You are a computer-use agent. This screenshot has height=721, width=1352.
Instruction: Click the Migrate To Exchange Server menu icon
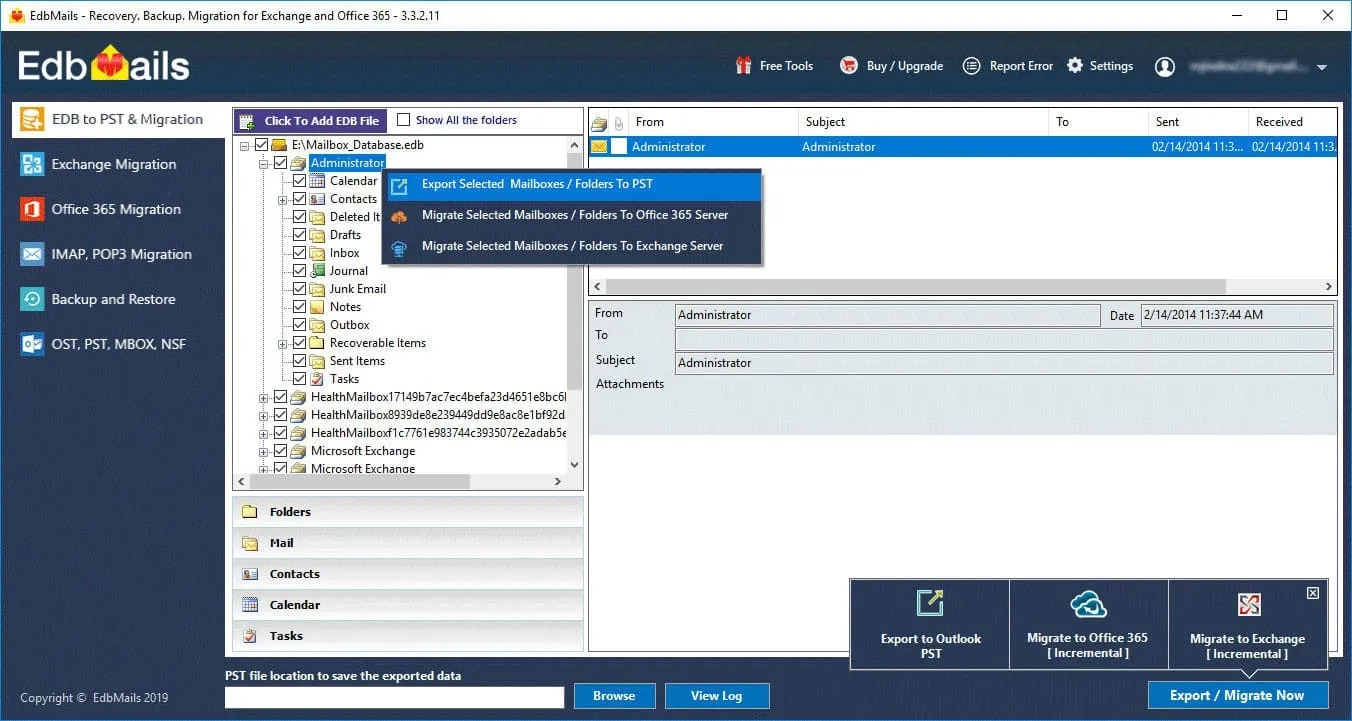tap(399, 247)
